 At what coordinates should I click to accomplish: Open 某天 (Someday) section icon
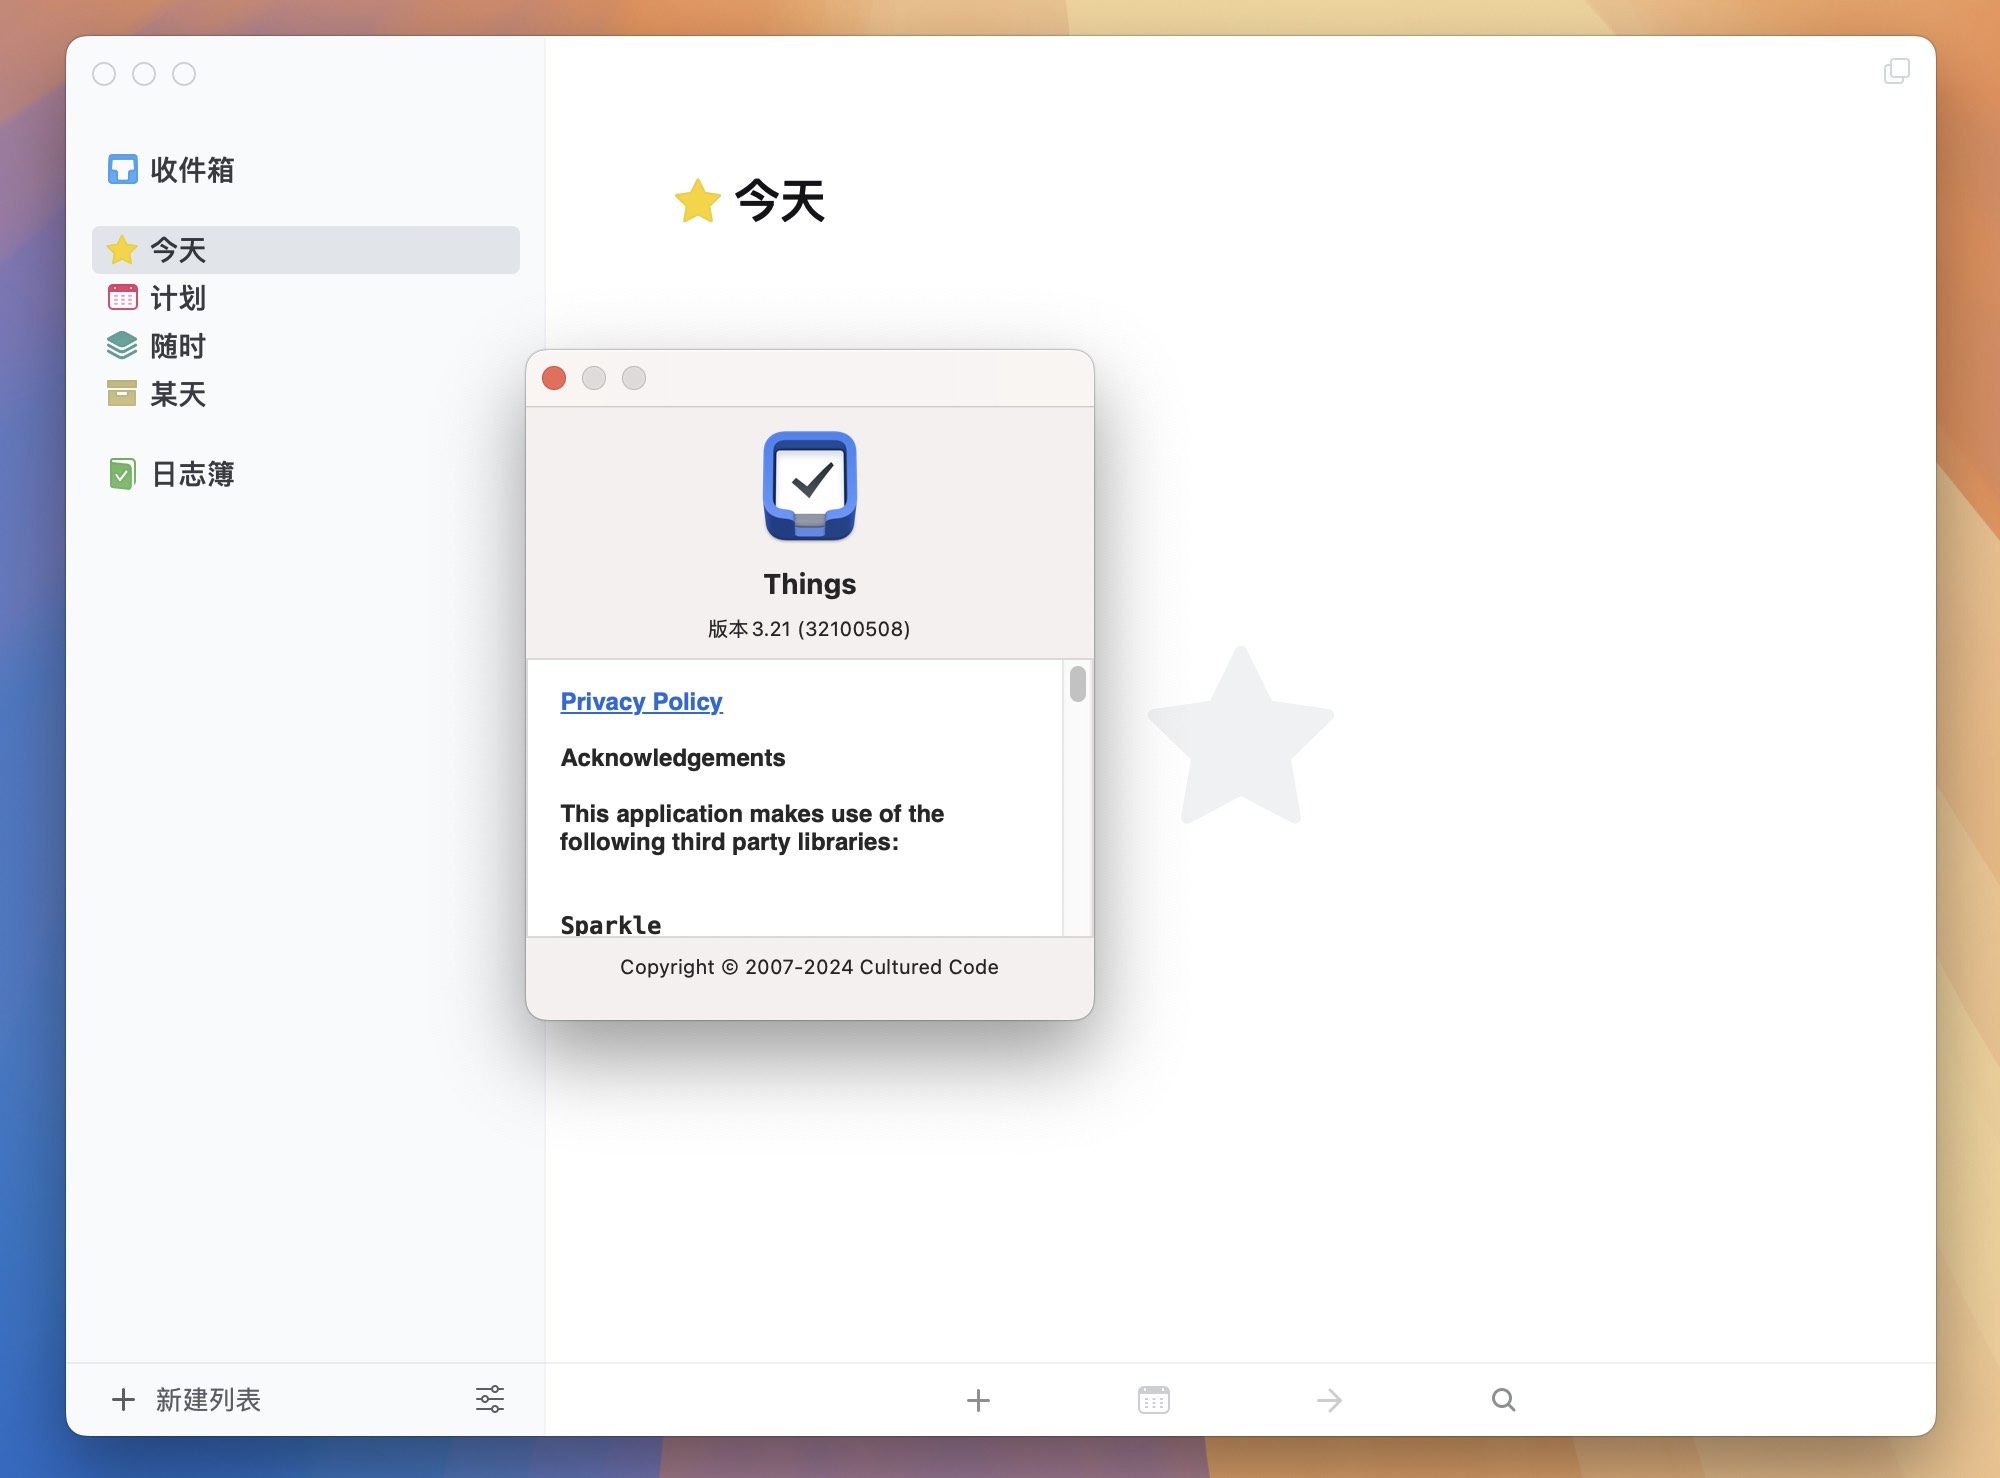pyautogui.click(x=123, y=394)
